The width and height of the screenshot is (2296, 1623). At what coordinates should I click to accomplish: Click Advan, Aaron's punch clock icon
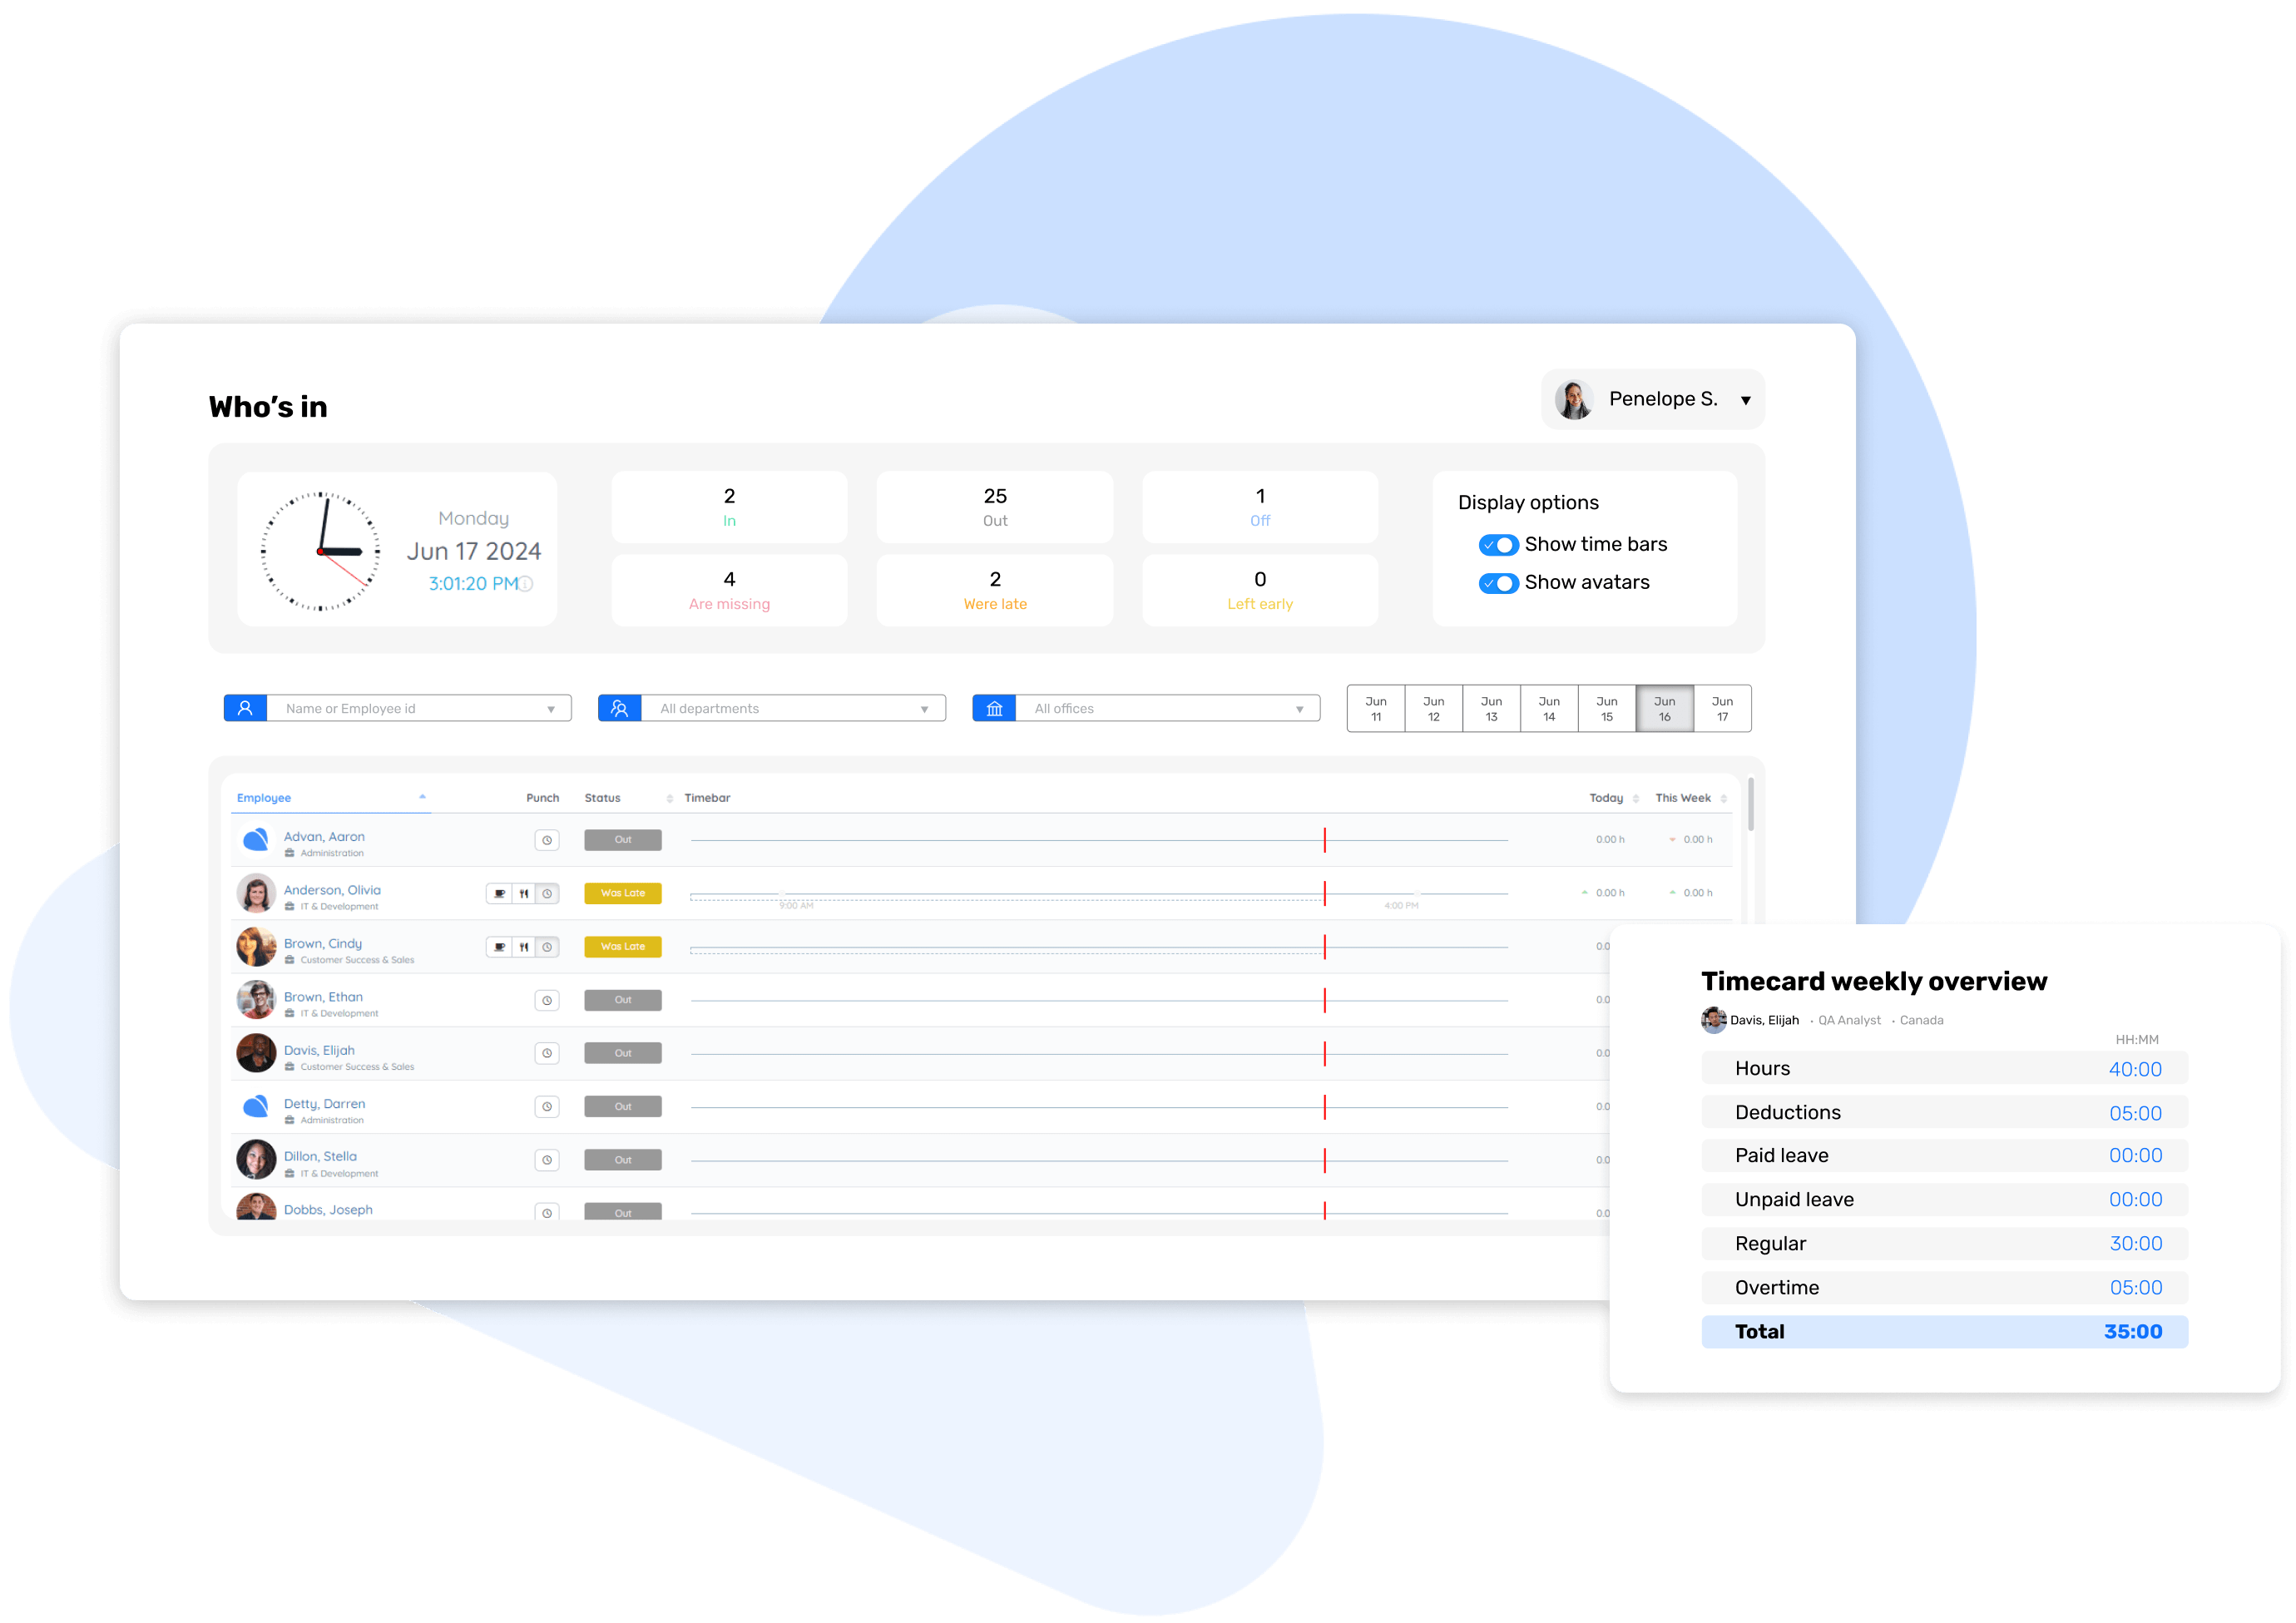pyautogui.click(x=547, y=840)
